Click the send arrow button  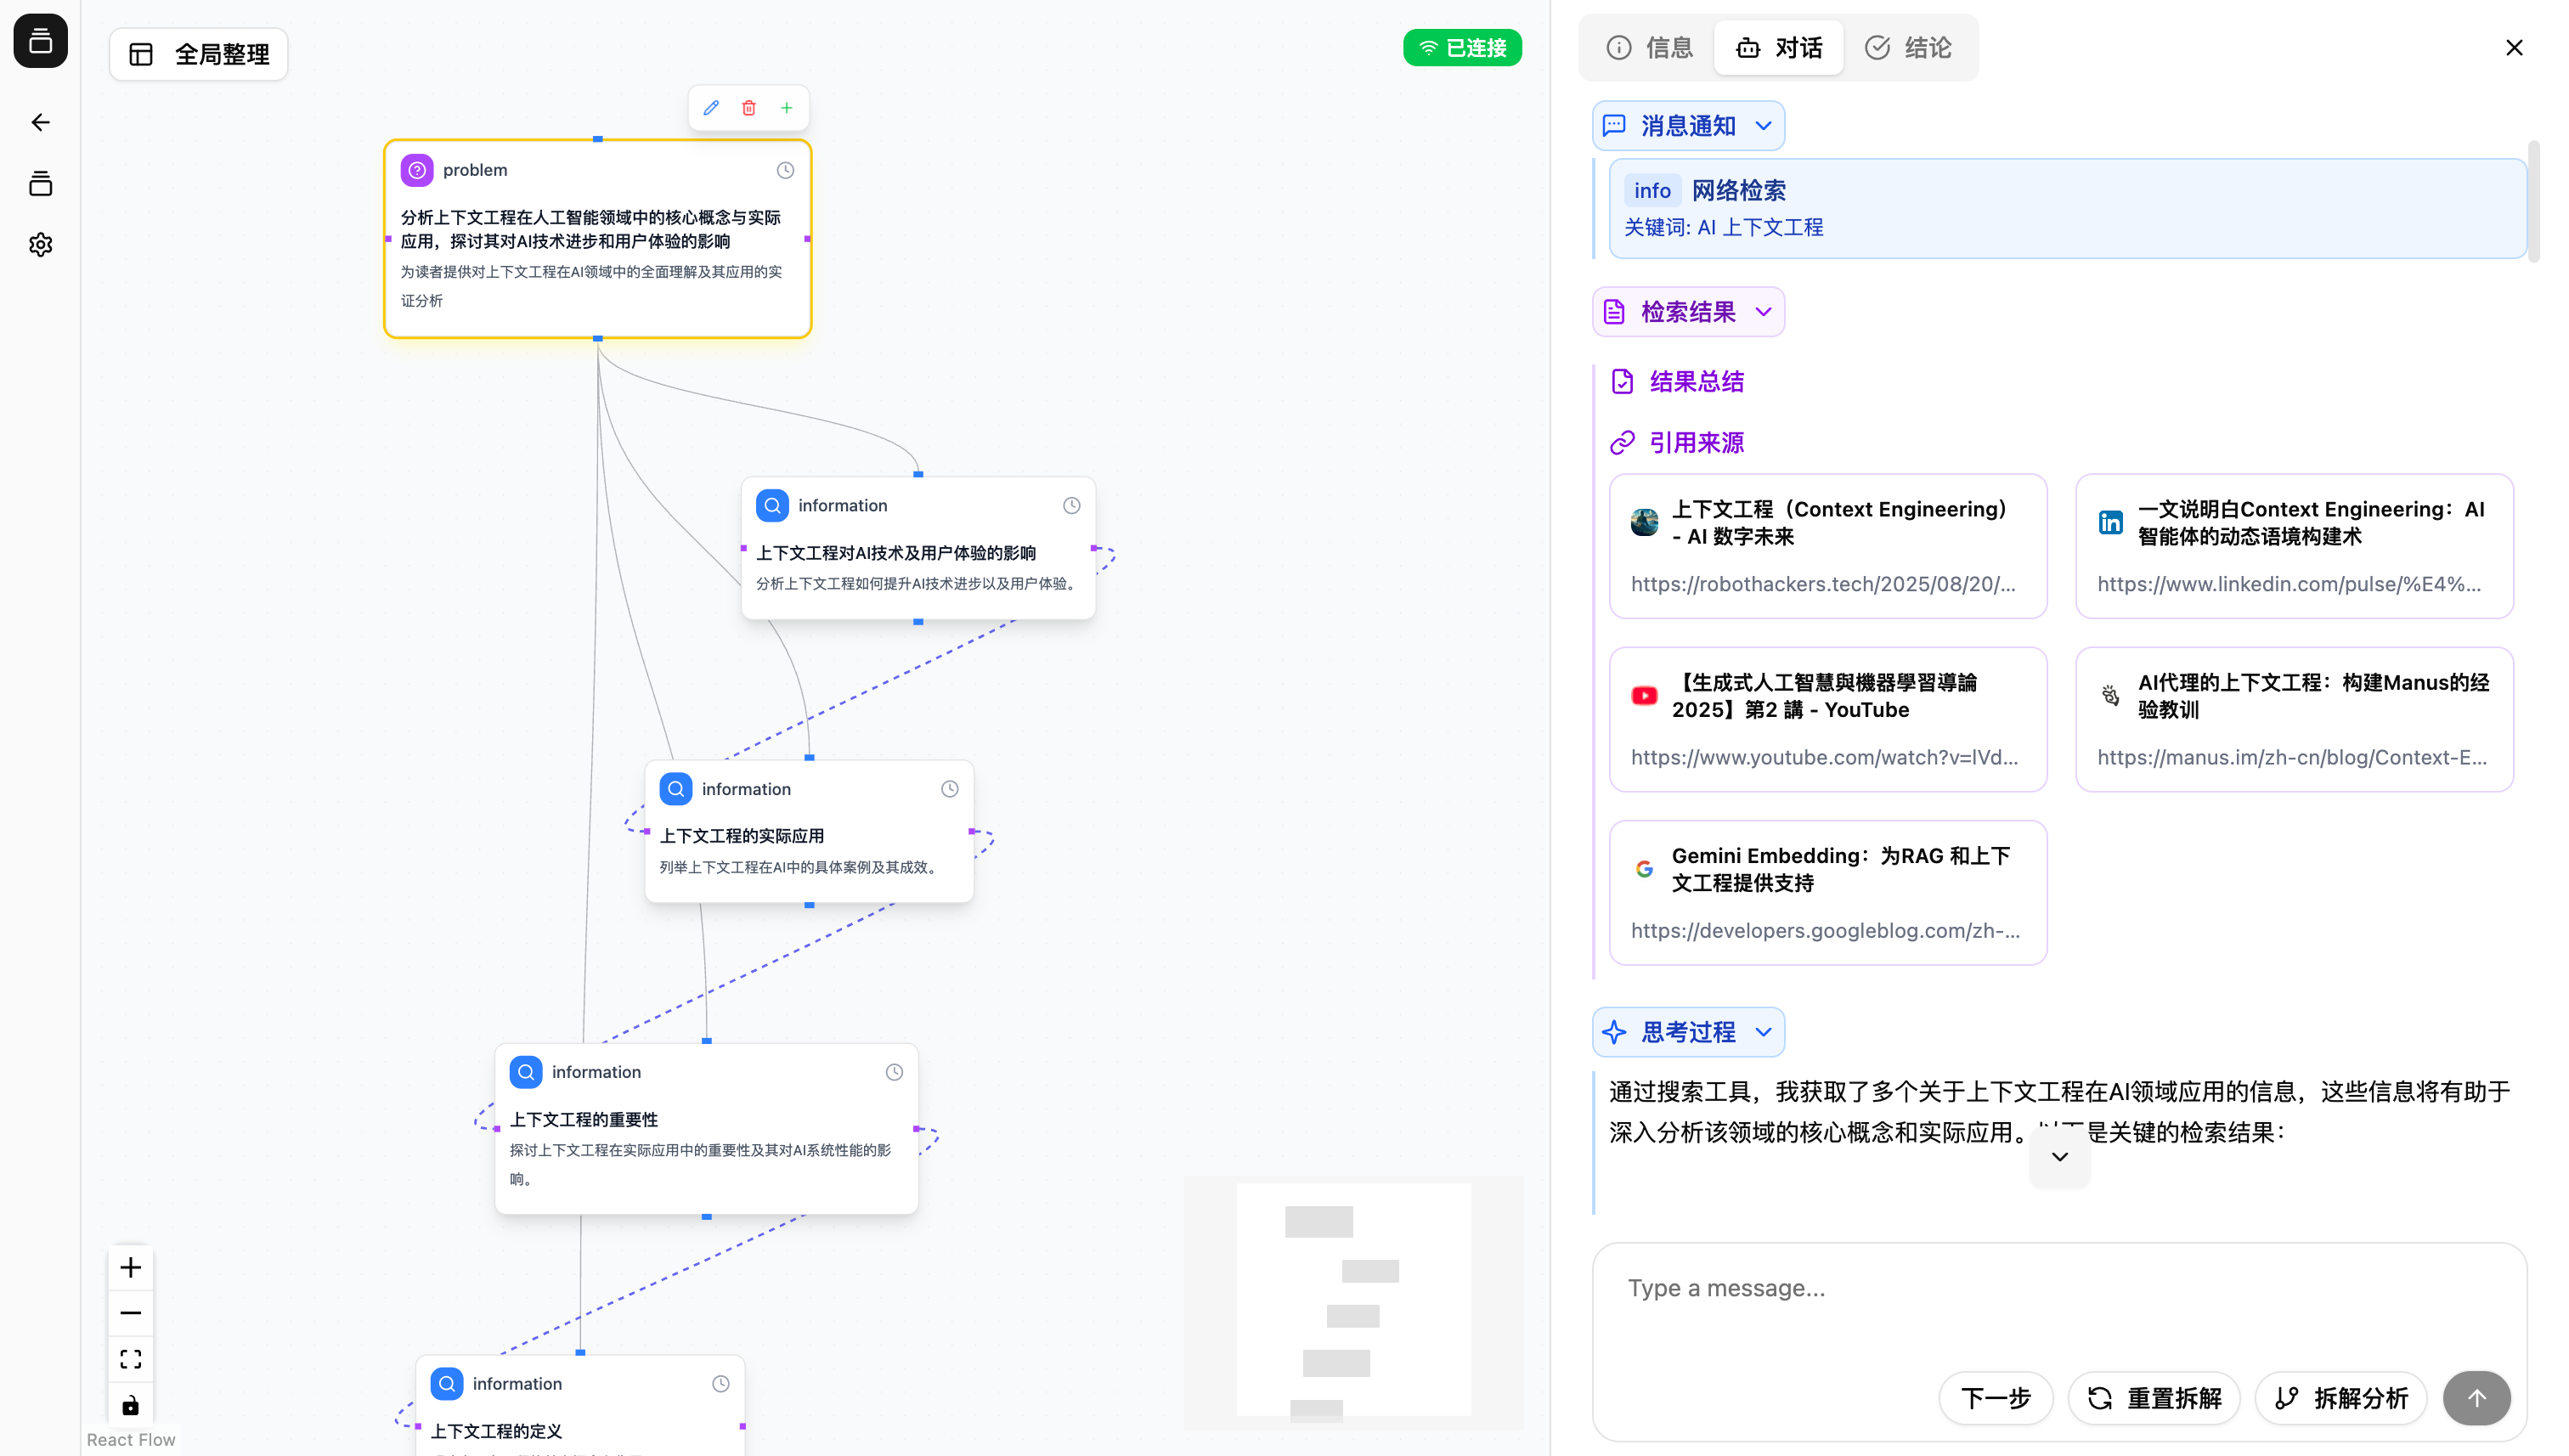tap(2476, 1398)
